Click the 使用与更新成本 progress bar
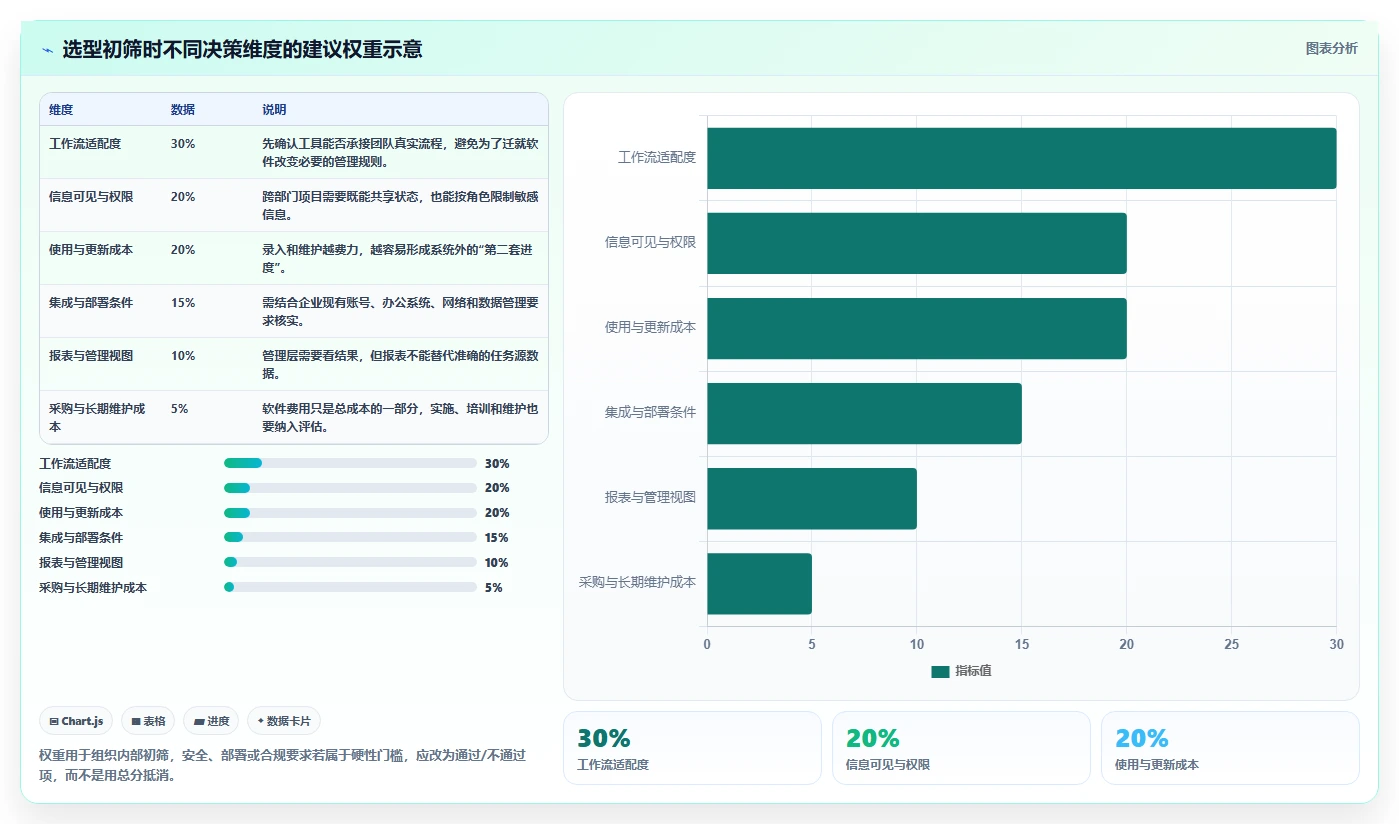 350,513
